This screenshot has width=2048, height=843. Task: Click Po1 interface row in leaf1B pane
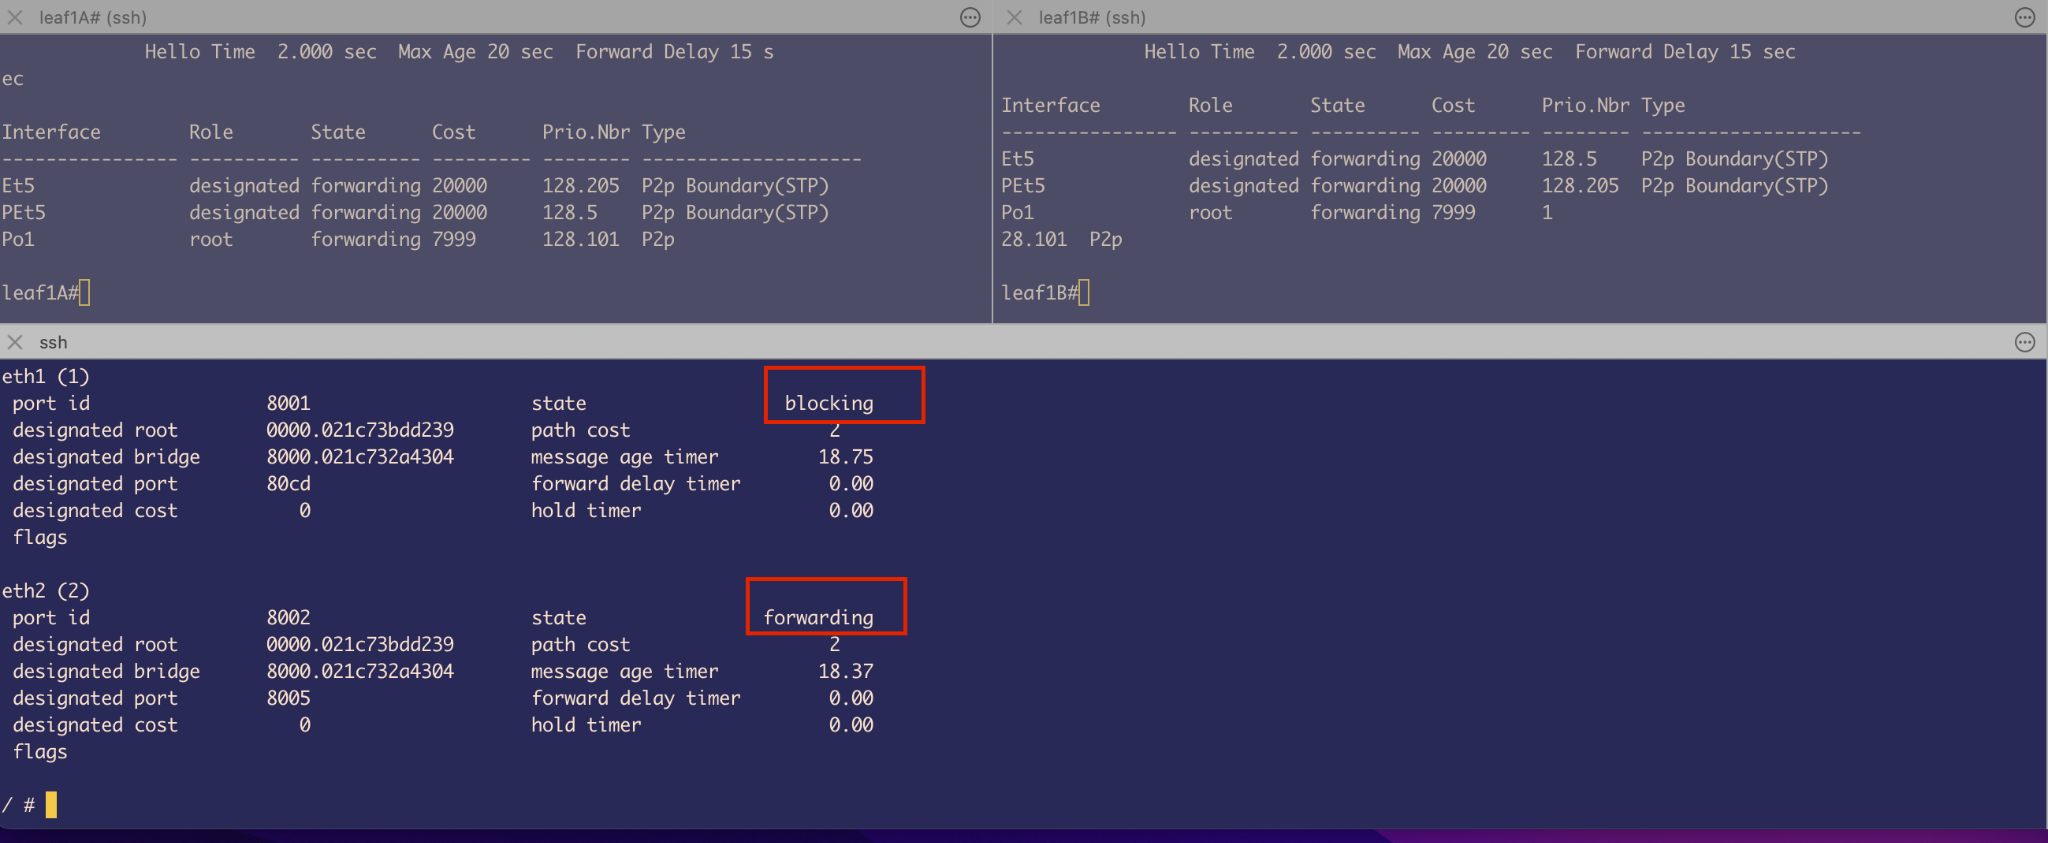pyautogui.click(x=1277, y=212)
